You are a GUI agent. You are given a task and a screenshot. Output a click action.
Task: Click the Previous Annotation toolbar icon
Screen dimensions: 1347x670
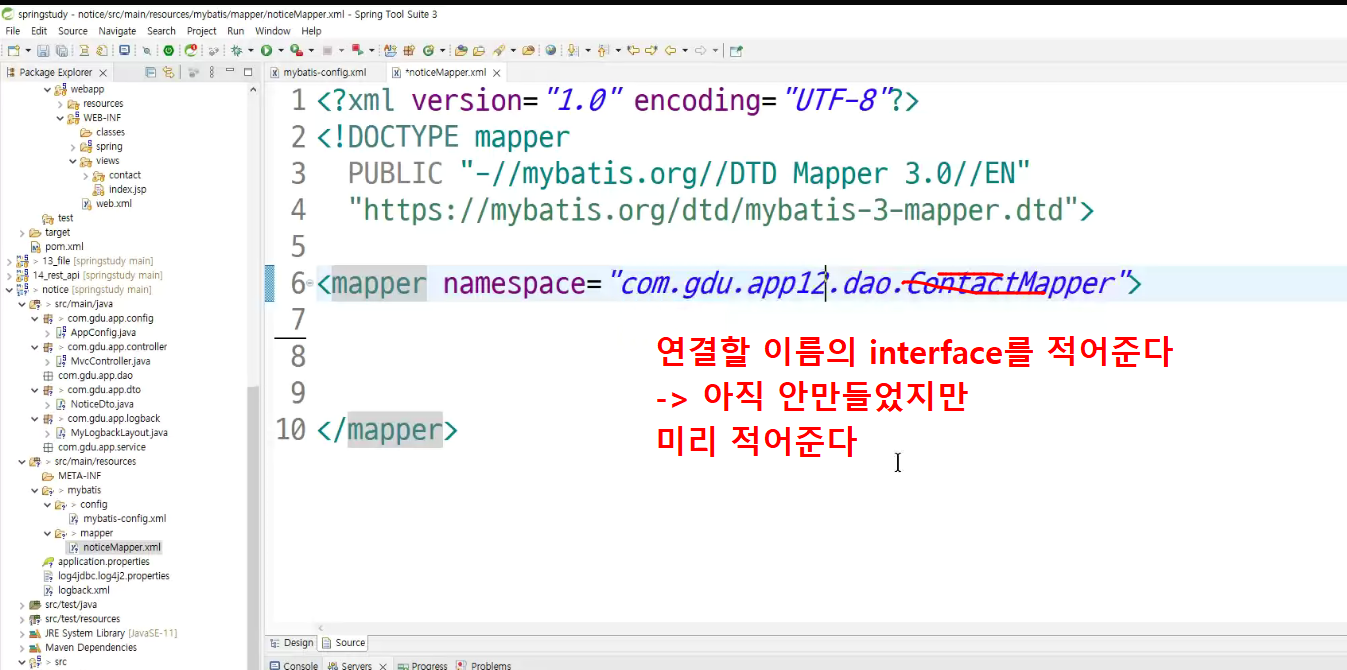point(601,50)
